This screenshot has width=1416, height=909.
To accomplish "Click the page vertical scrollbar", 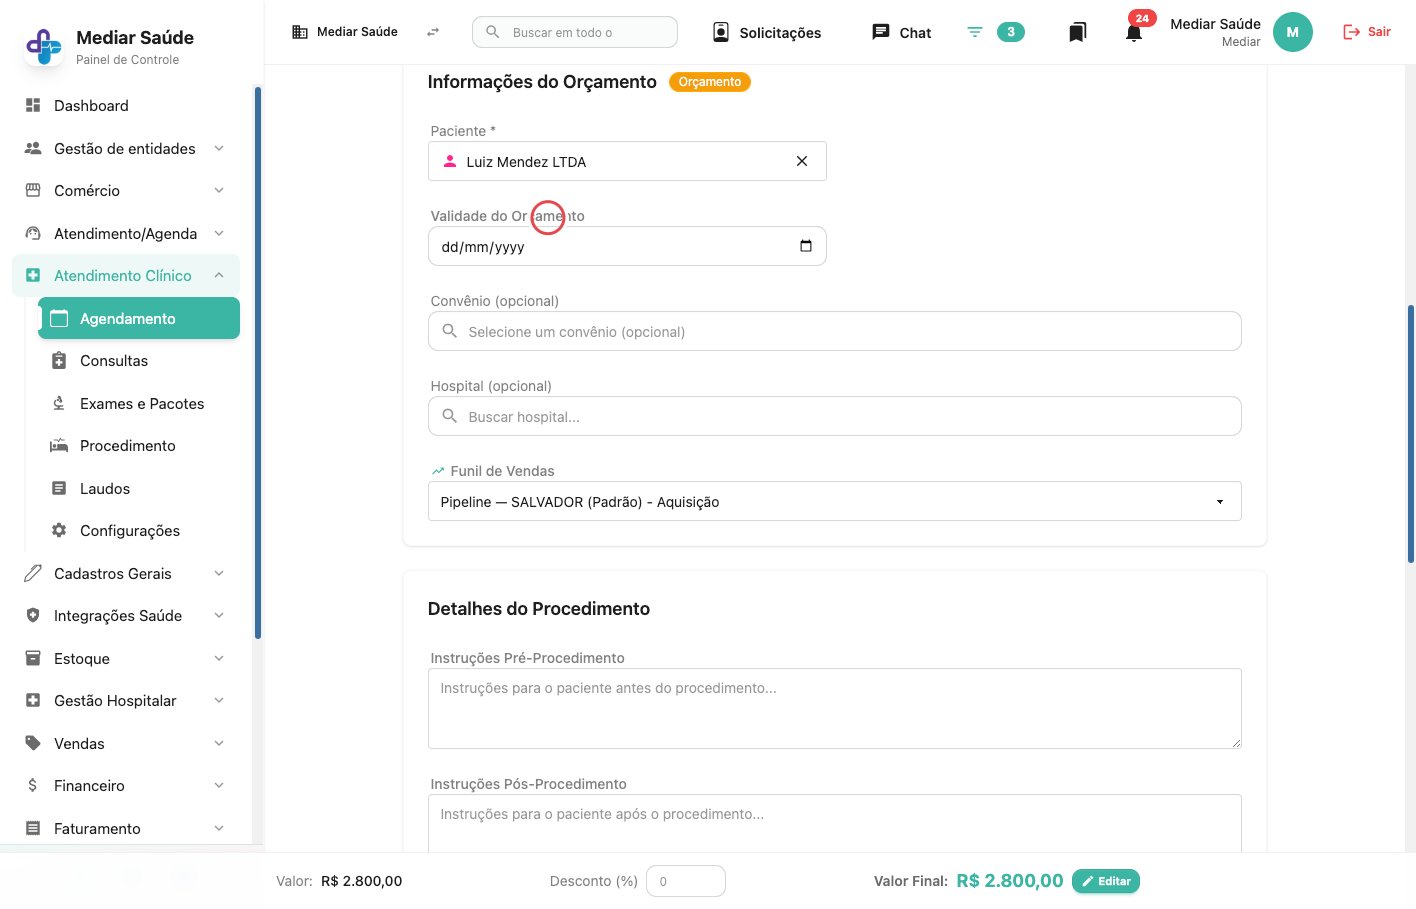I will click(x=1410, y=434).
